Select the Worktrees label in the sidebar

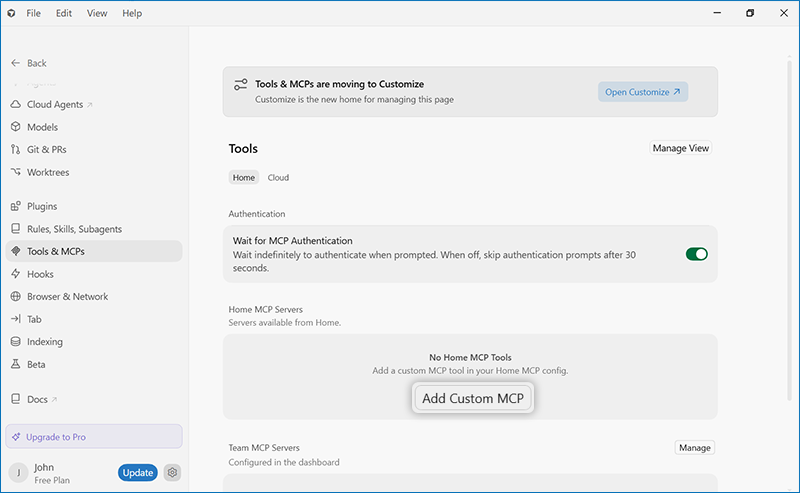[48, 172]
